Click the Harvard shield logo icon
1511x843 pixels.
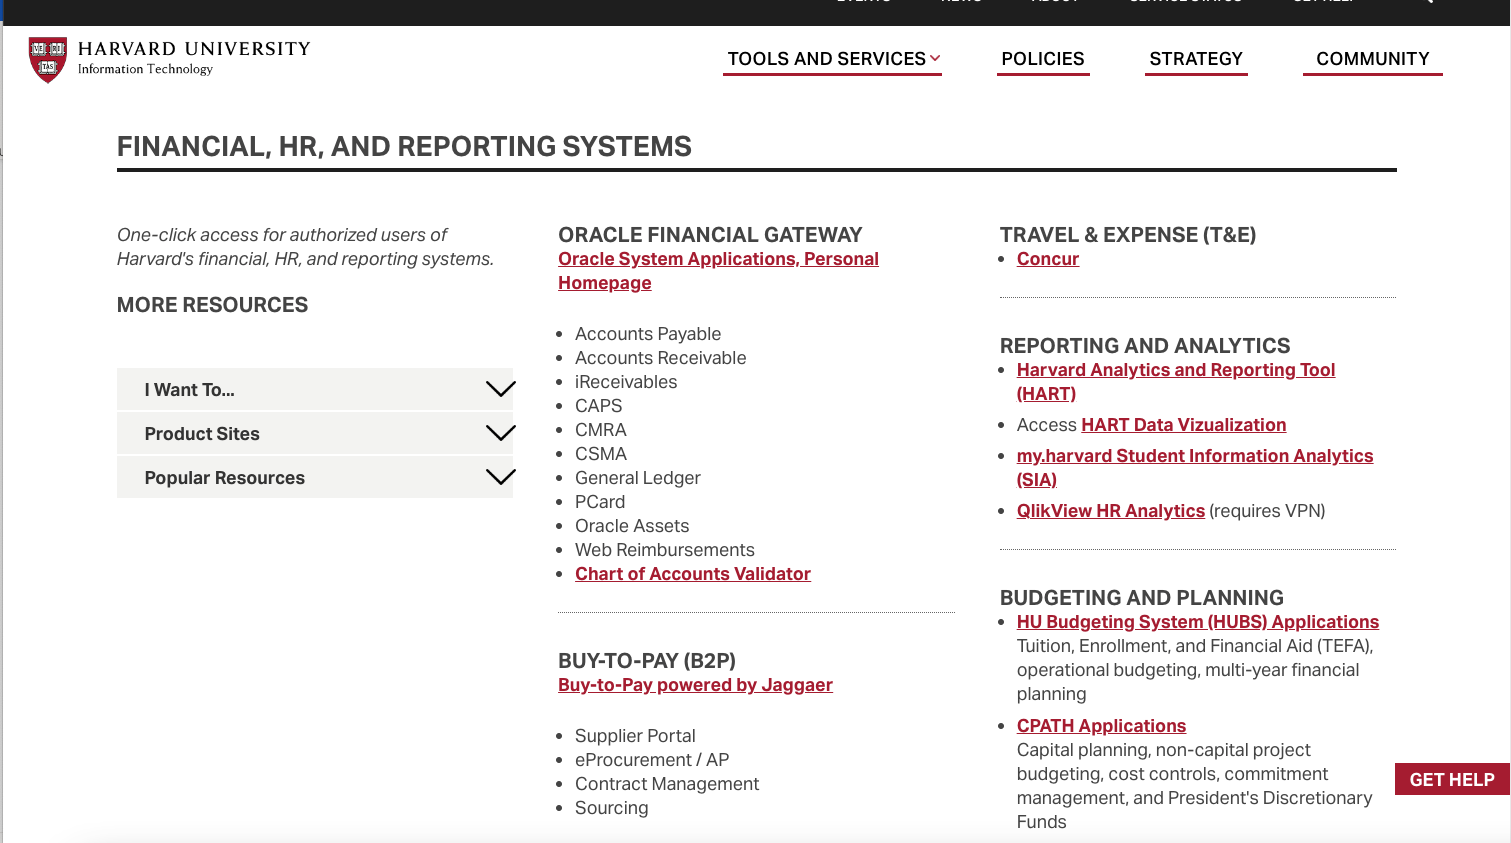click(x=48, y=60)
